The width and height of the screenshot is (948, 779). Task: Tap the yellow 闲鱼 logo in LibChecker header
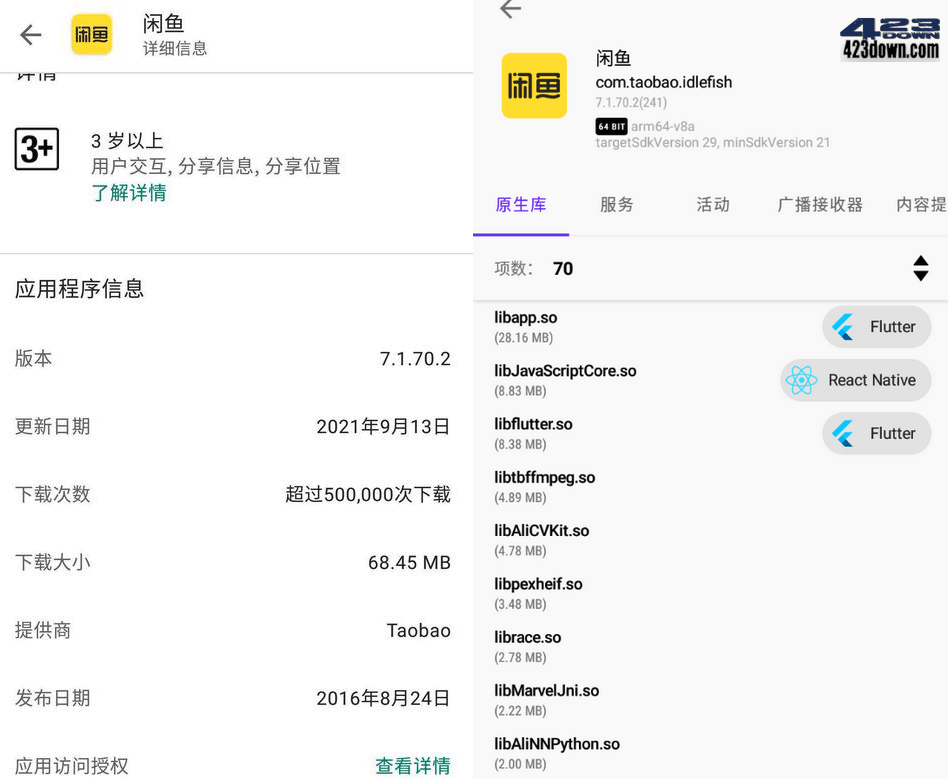(x=533, y=87)
